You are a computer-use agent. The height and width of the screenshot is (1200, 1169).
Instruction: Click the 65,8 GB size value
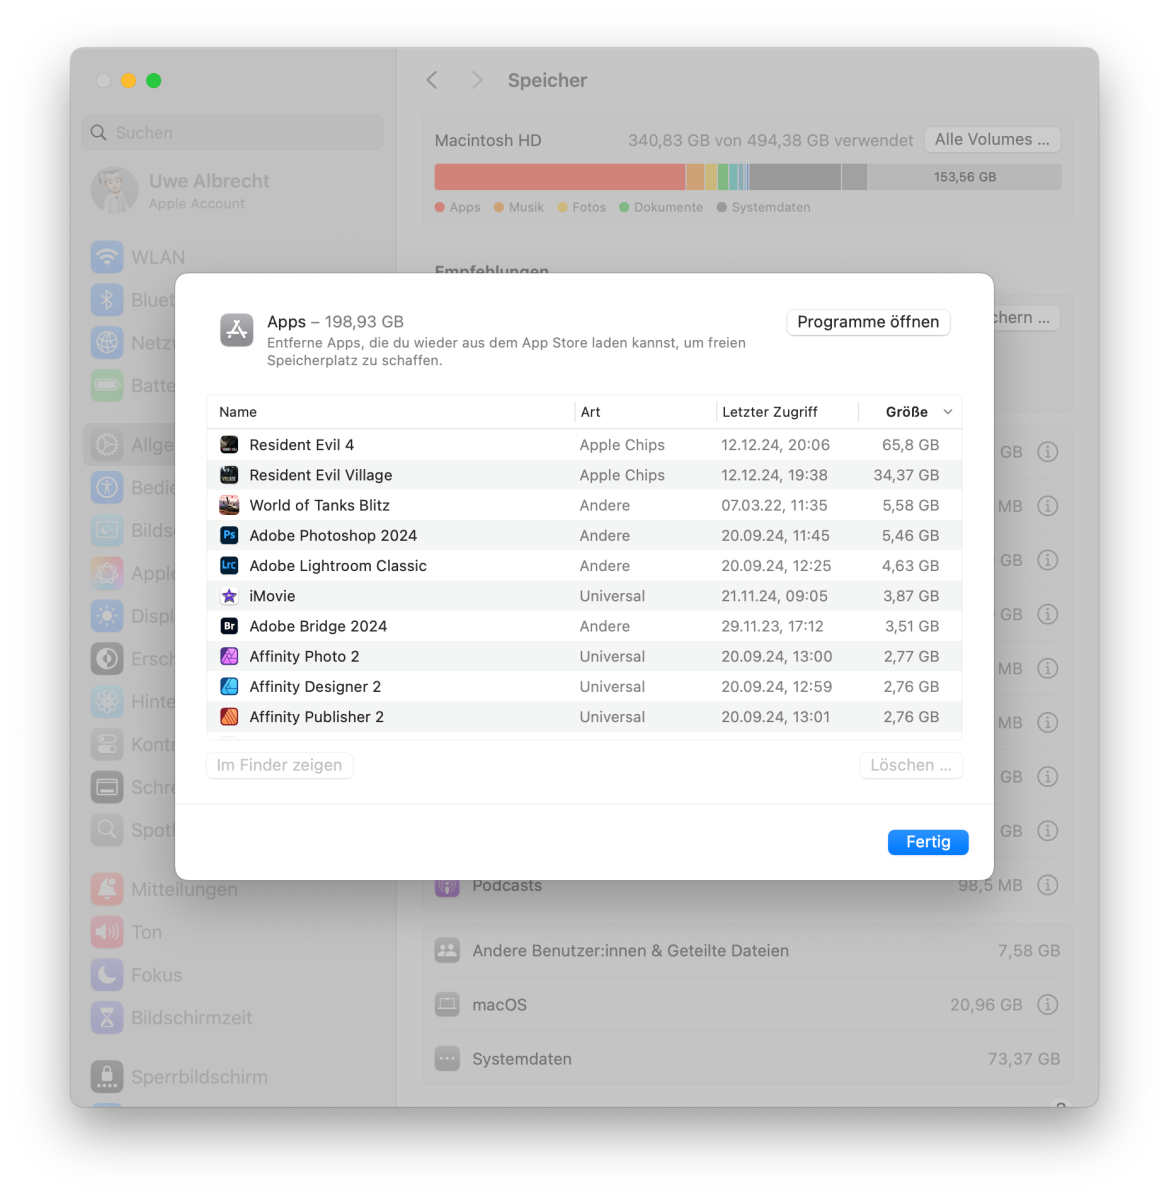point(910,445)
